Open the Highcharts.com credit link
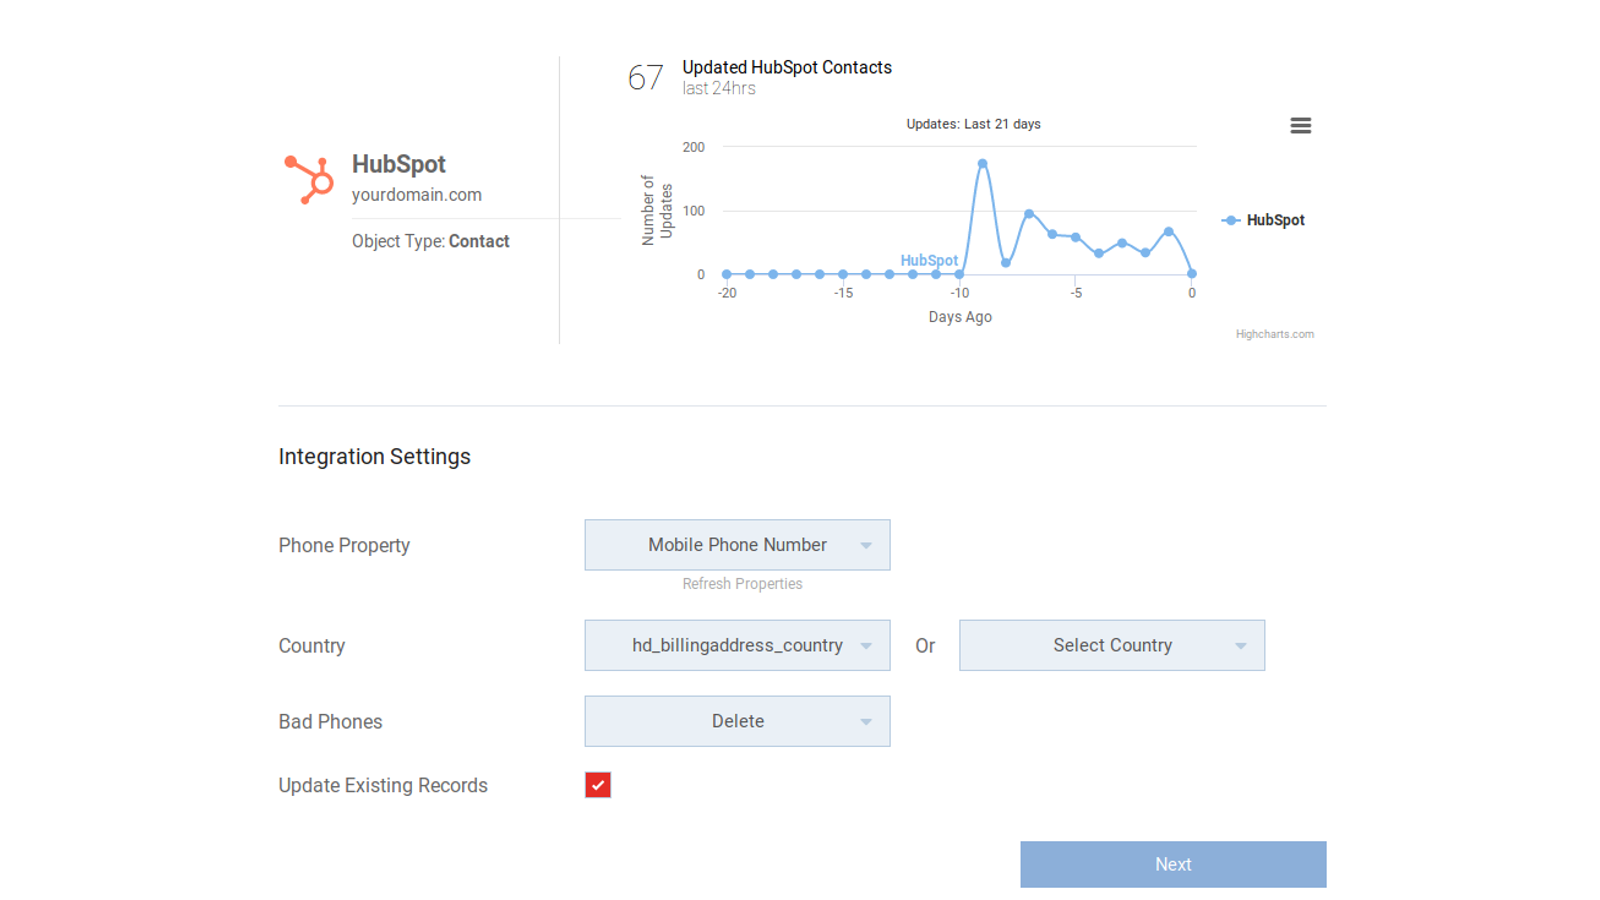Screen dimensions: 1600x900 point(1274,334)
